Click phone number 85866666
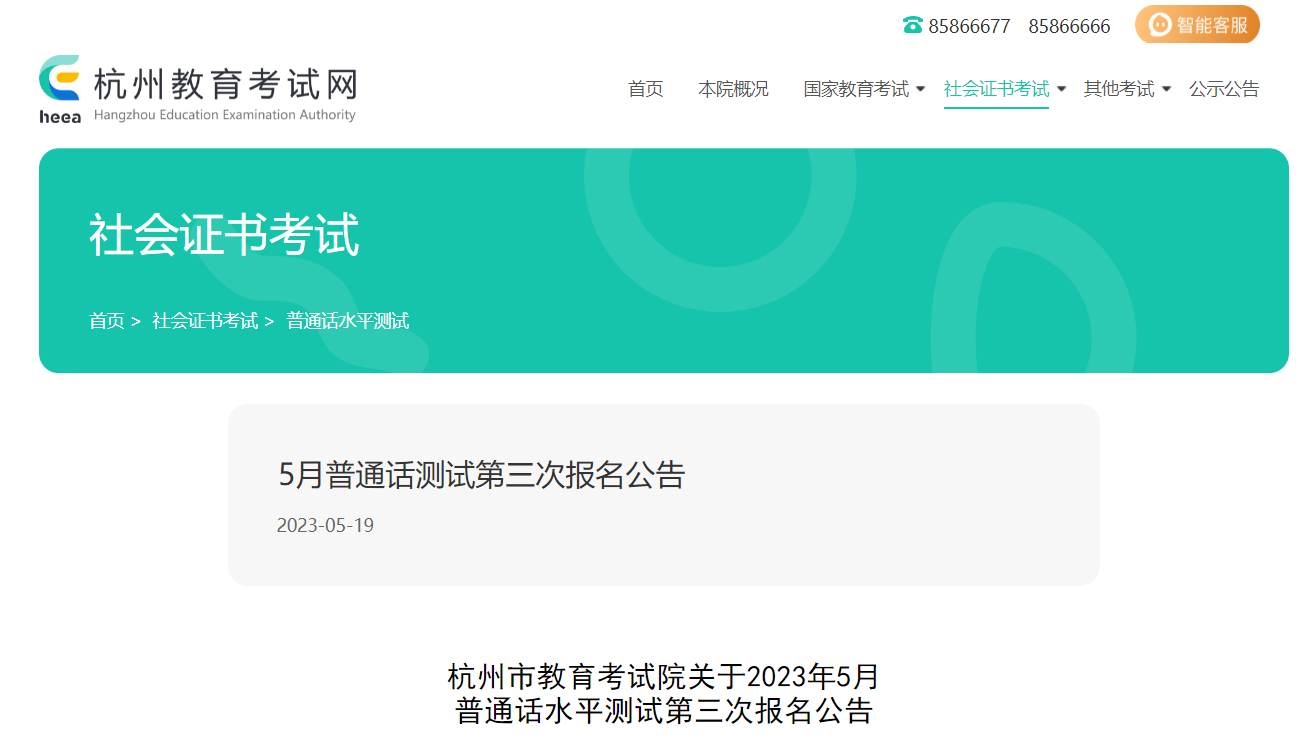1316x753 pixels. (1069, 26)
